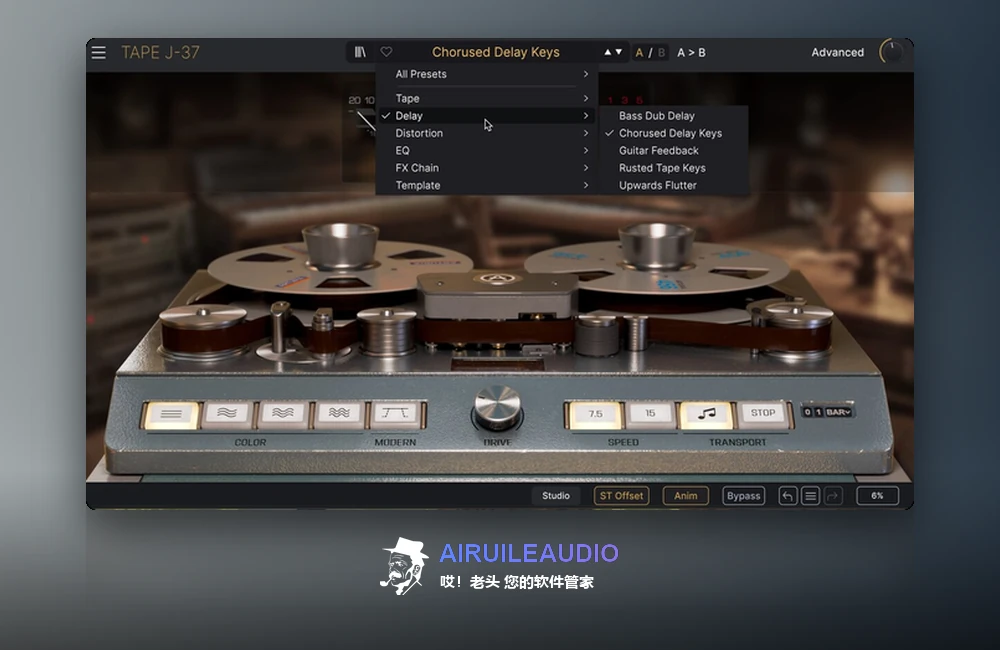Click the Studio button in bottom bar
The image size is (1000, 650).
coord(555,496)
